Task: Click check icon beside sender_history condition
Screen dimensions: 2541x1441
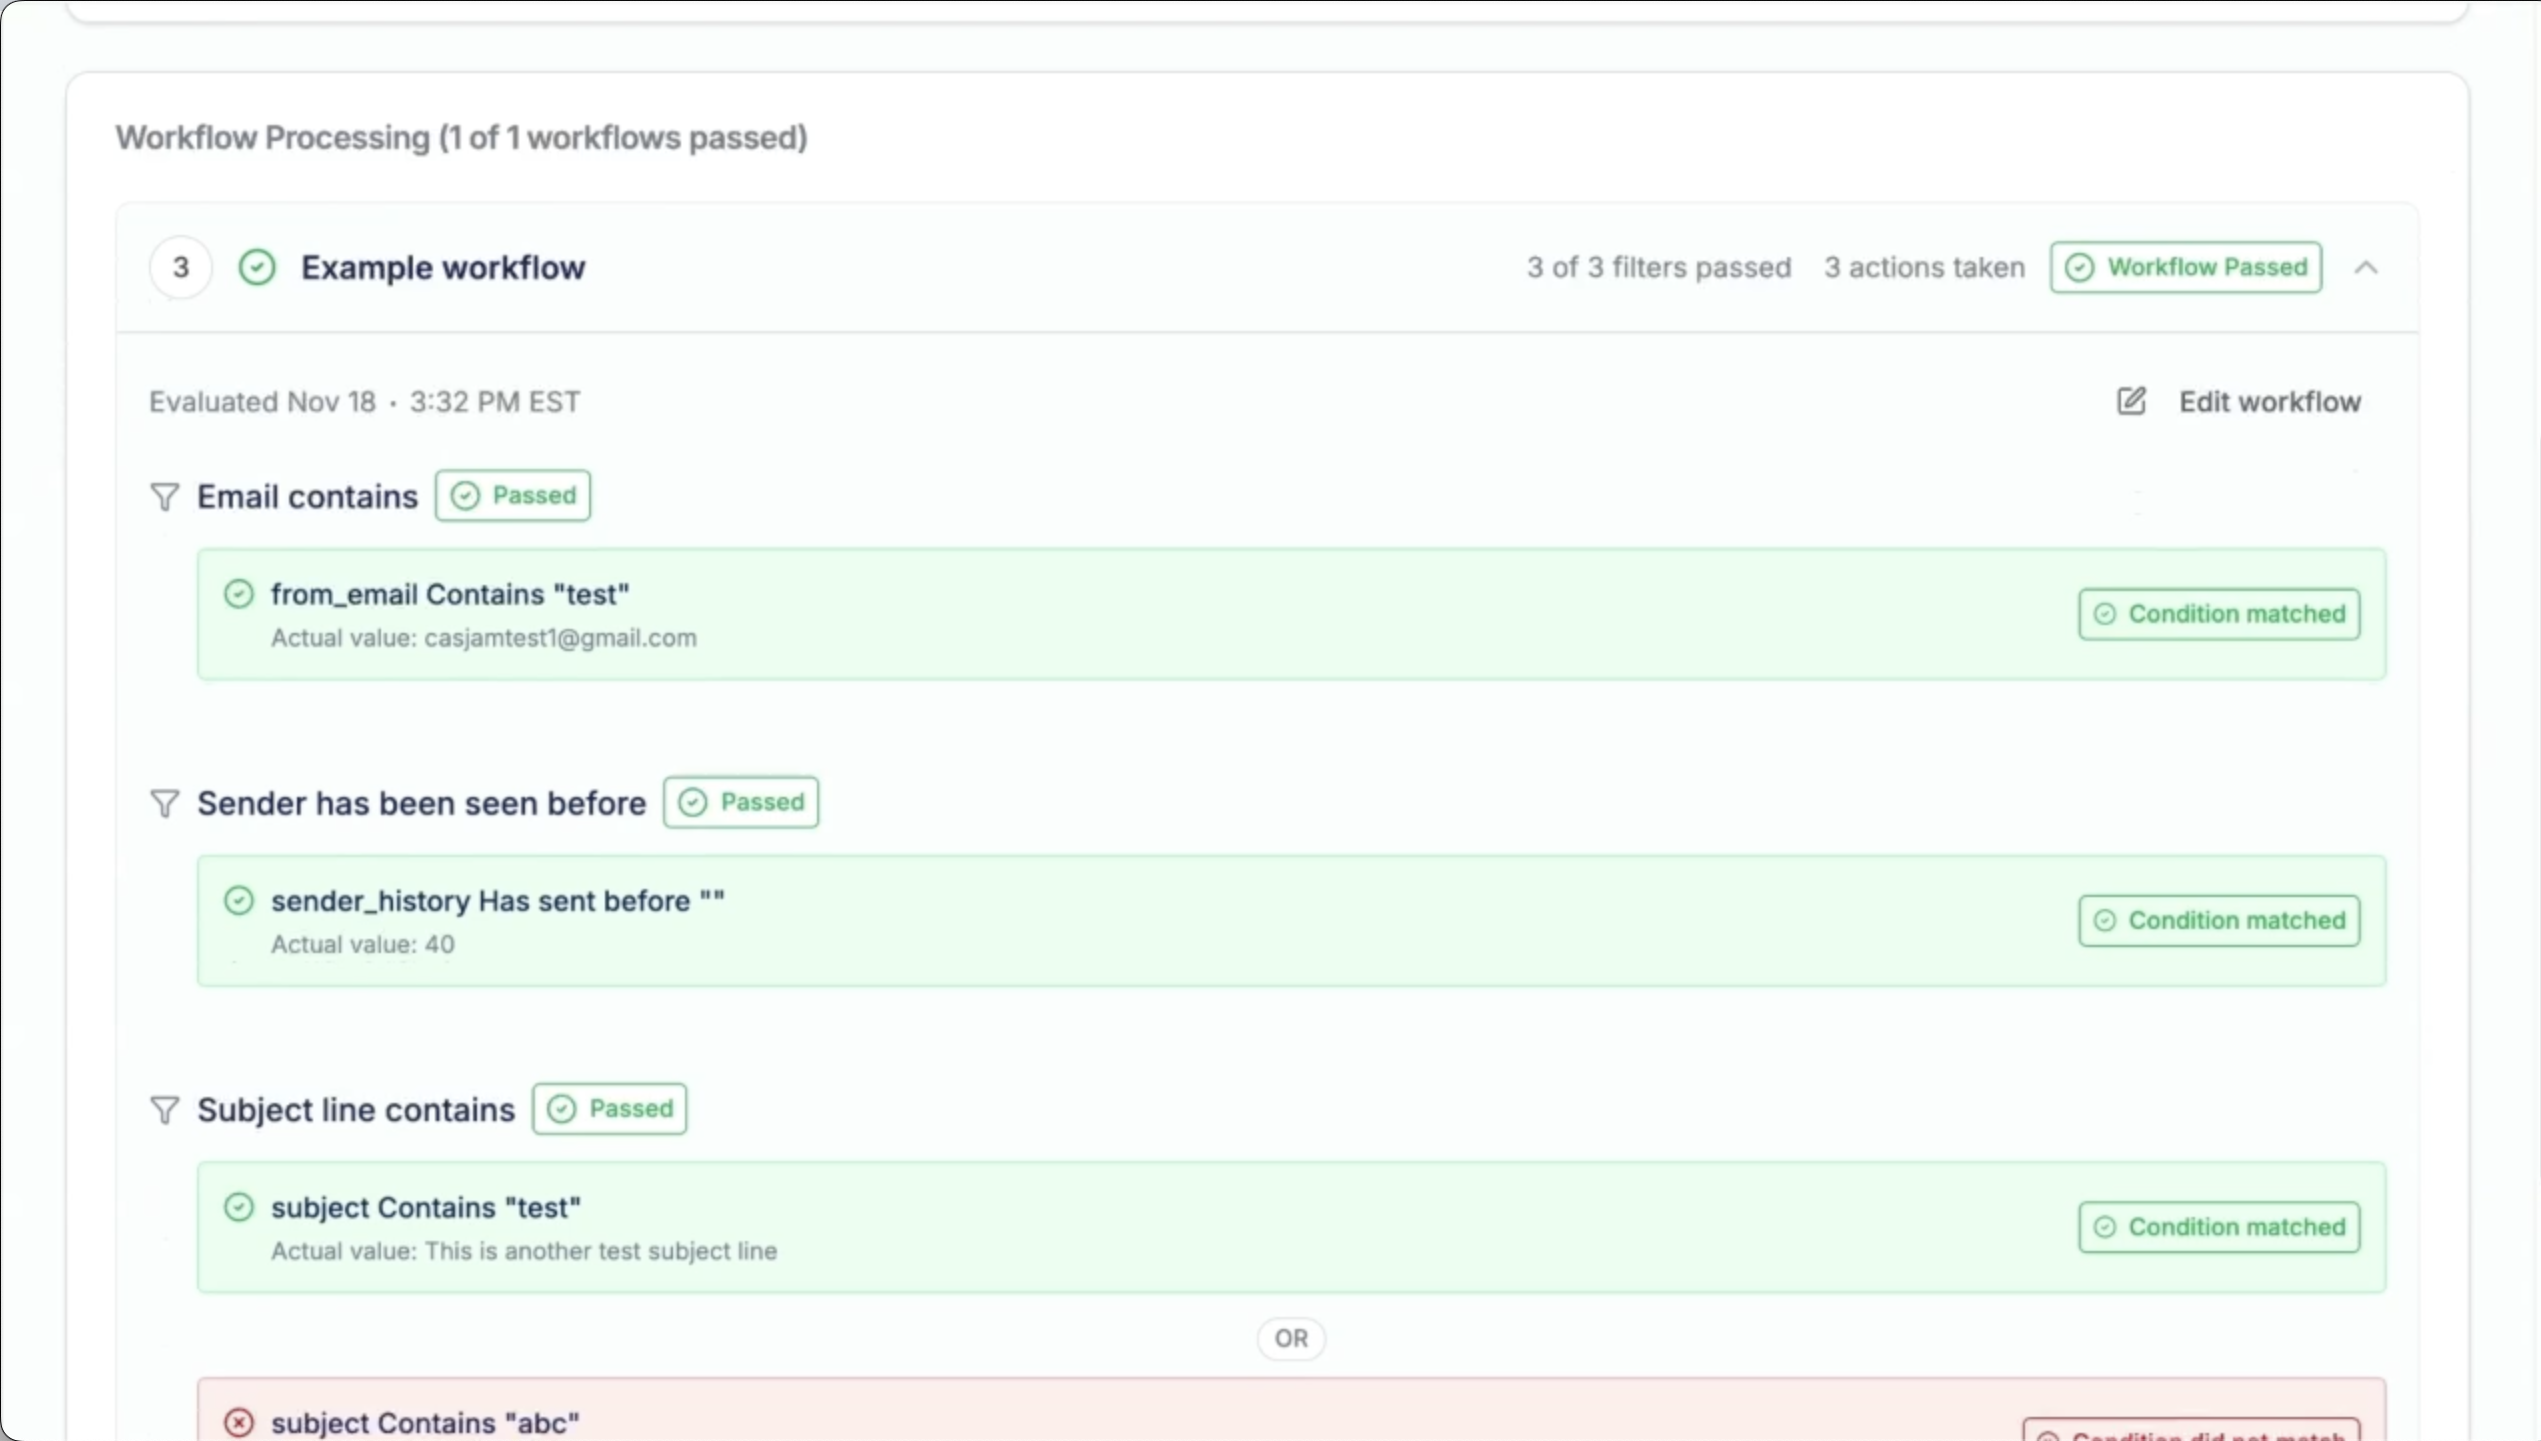Action: pos(239,901)
